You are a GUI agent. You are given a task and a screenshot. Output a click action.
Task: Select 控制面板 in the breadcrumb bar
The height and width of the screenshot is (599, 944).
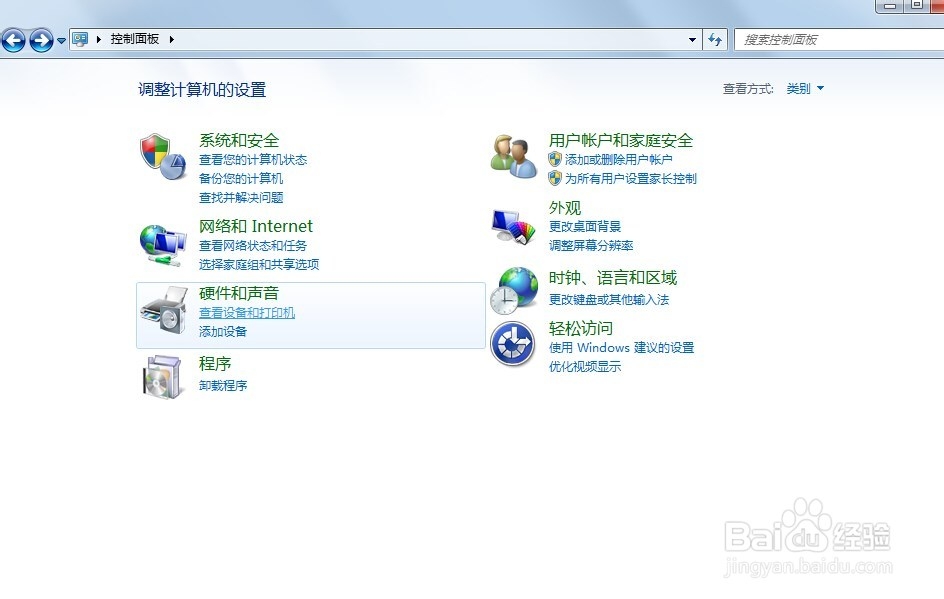tap(133, 39)
